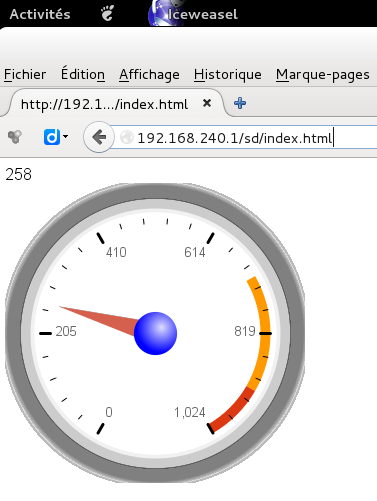Click the 410 gauge label

click(116, 252)
